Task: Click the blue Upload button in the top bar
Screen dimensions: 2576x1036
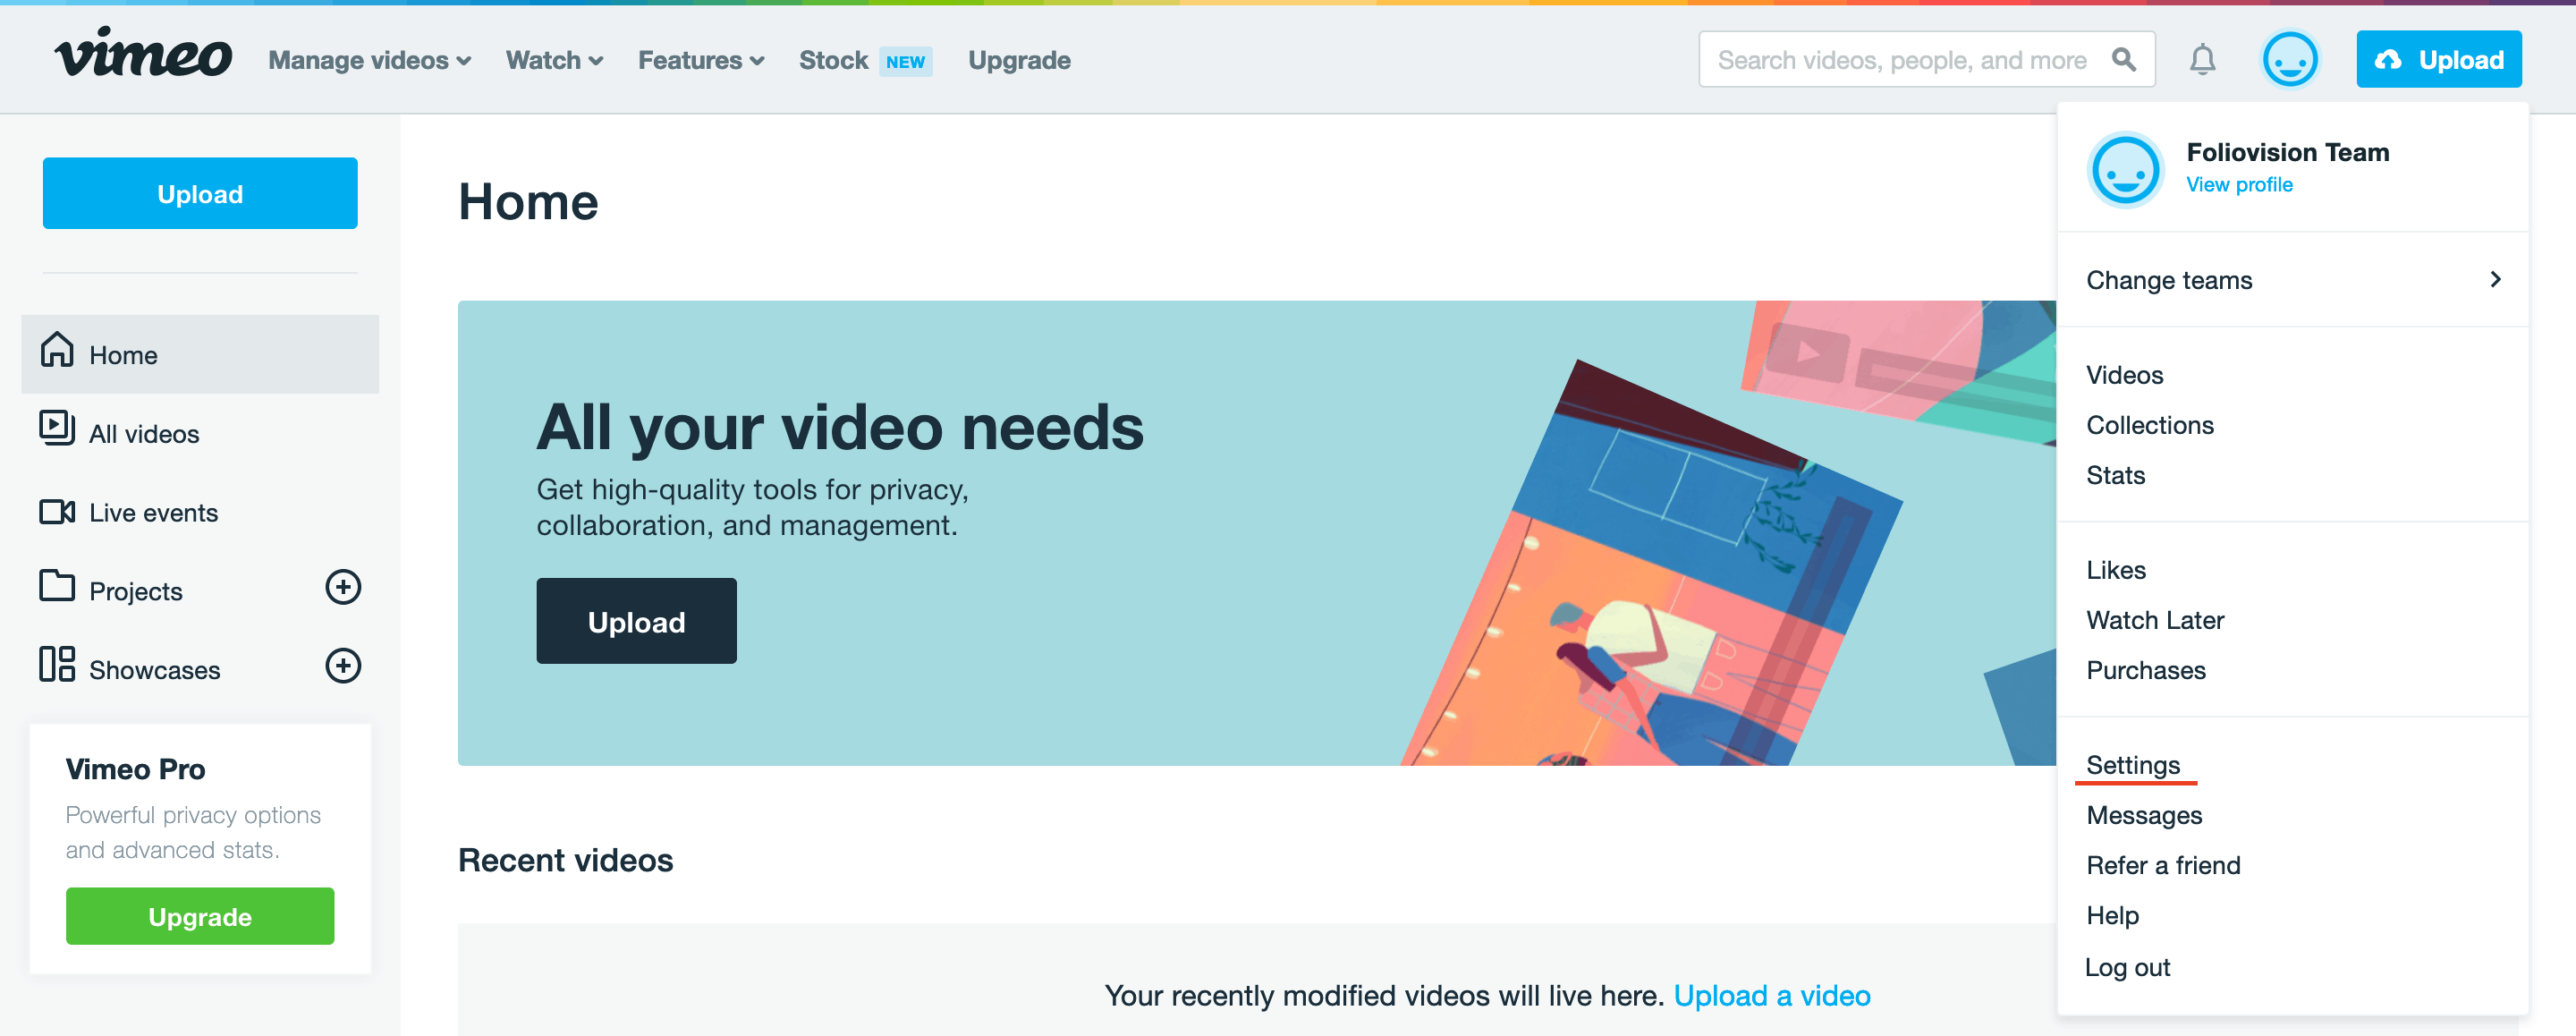Action: (2438, 60)
